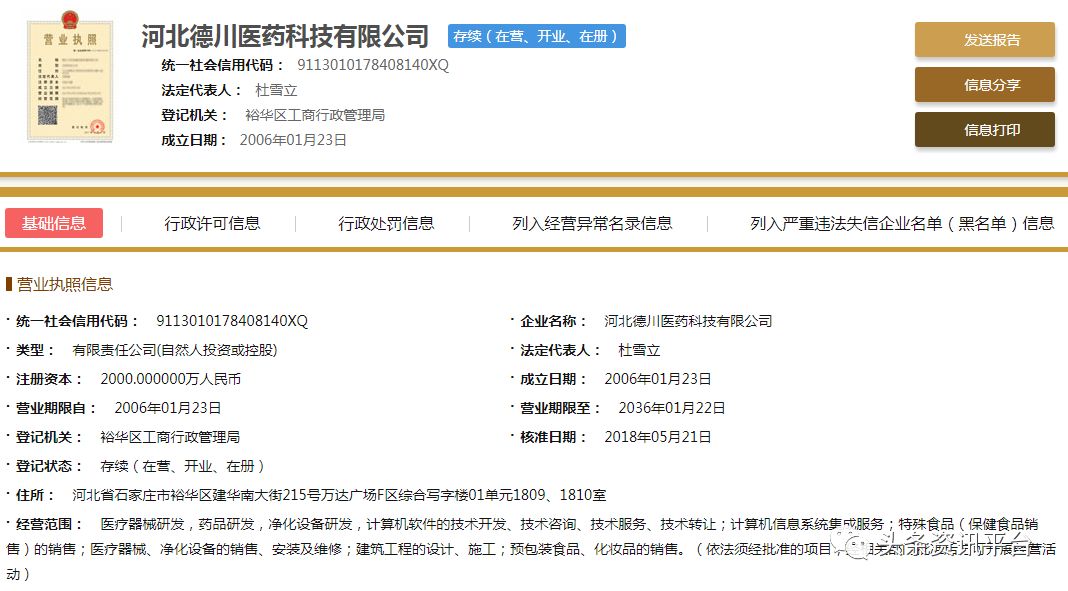The width and height of the screenshot is (1068, 591).
Task: Click the 核准日期 value 2018年05月21日
Action: tap(658, 437)
